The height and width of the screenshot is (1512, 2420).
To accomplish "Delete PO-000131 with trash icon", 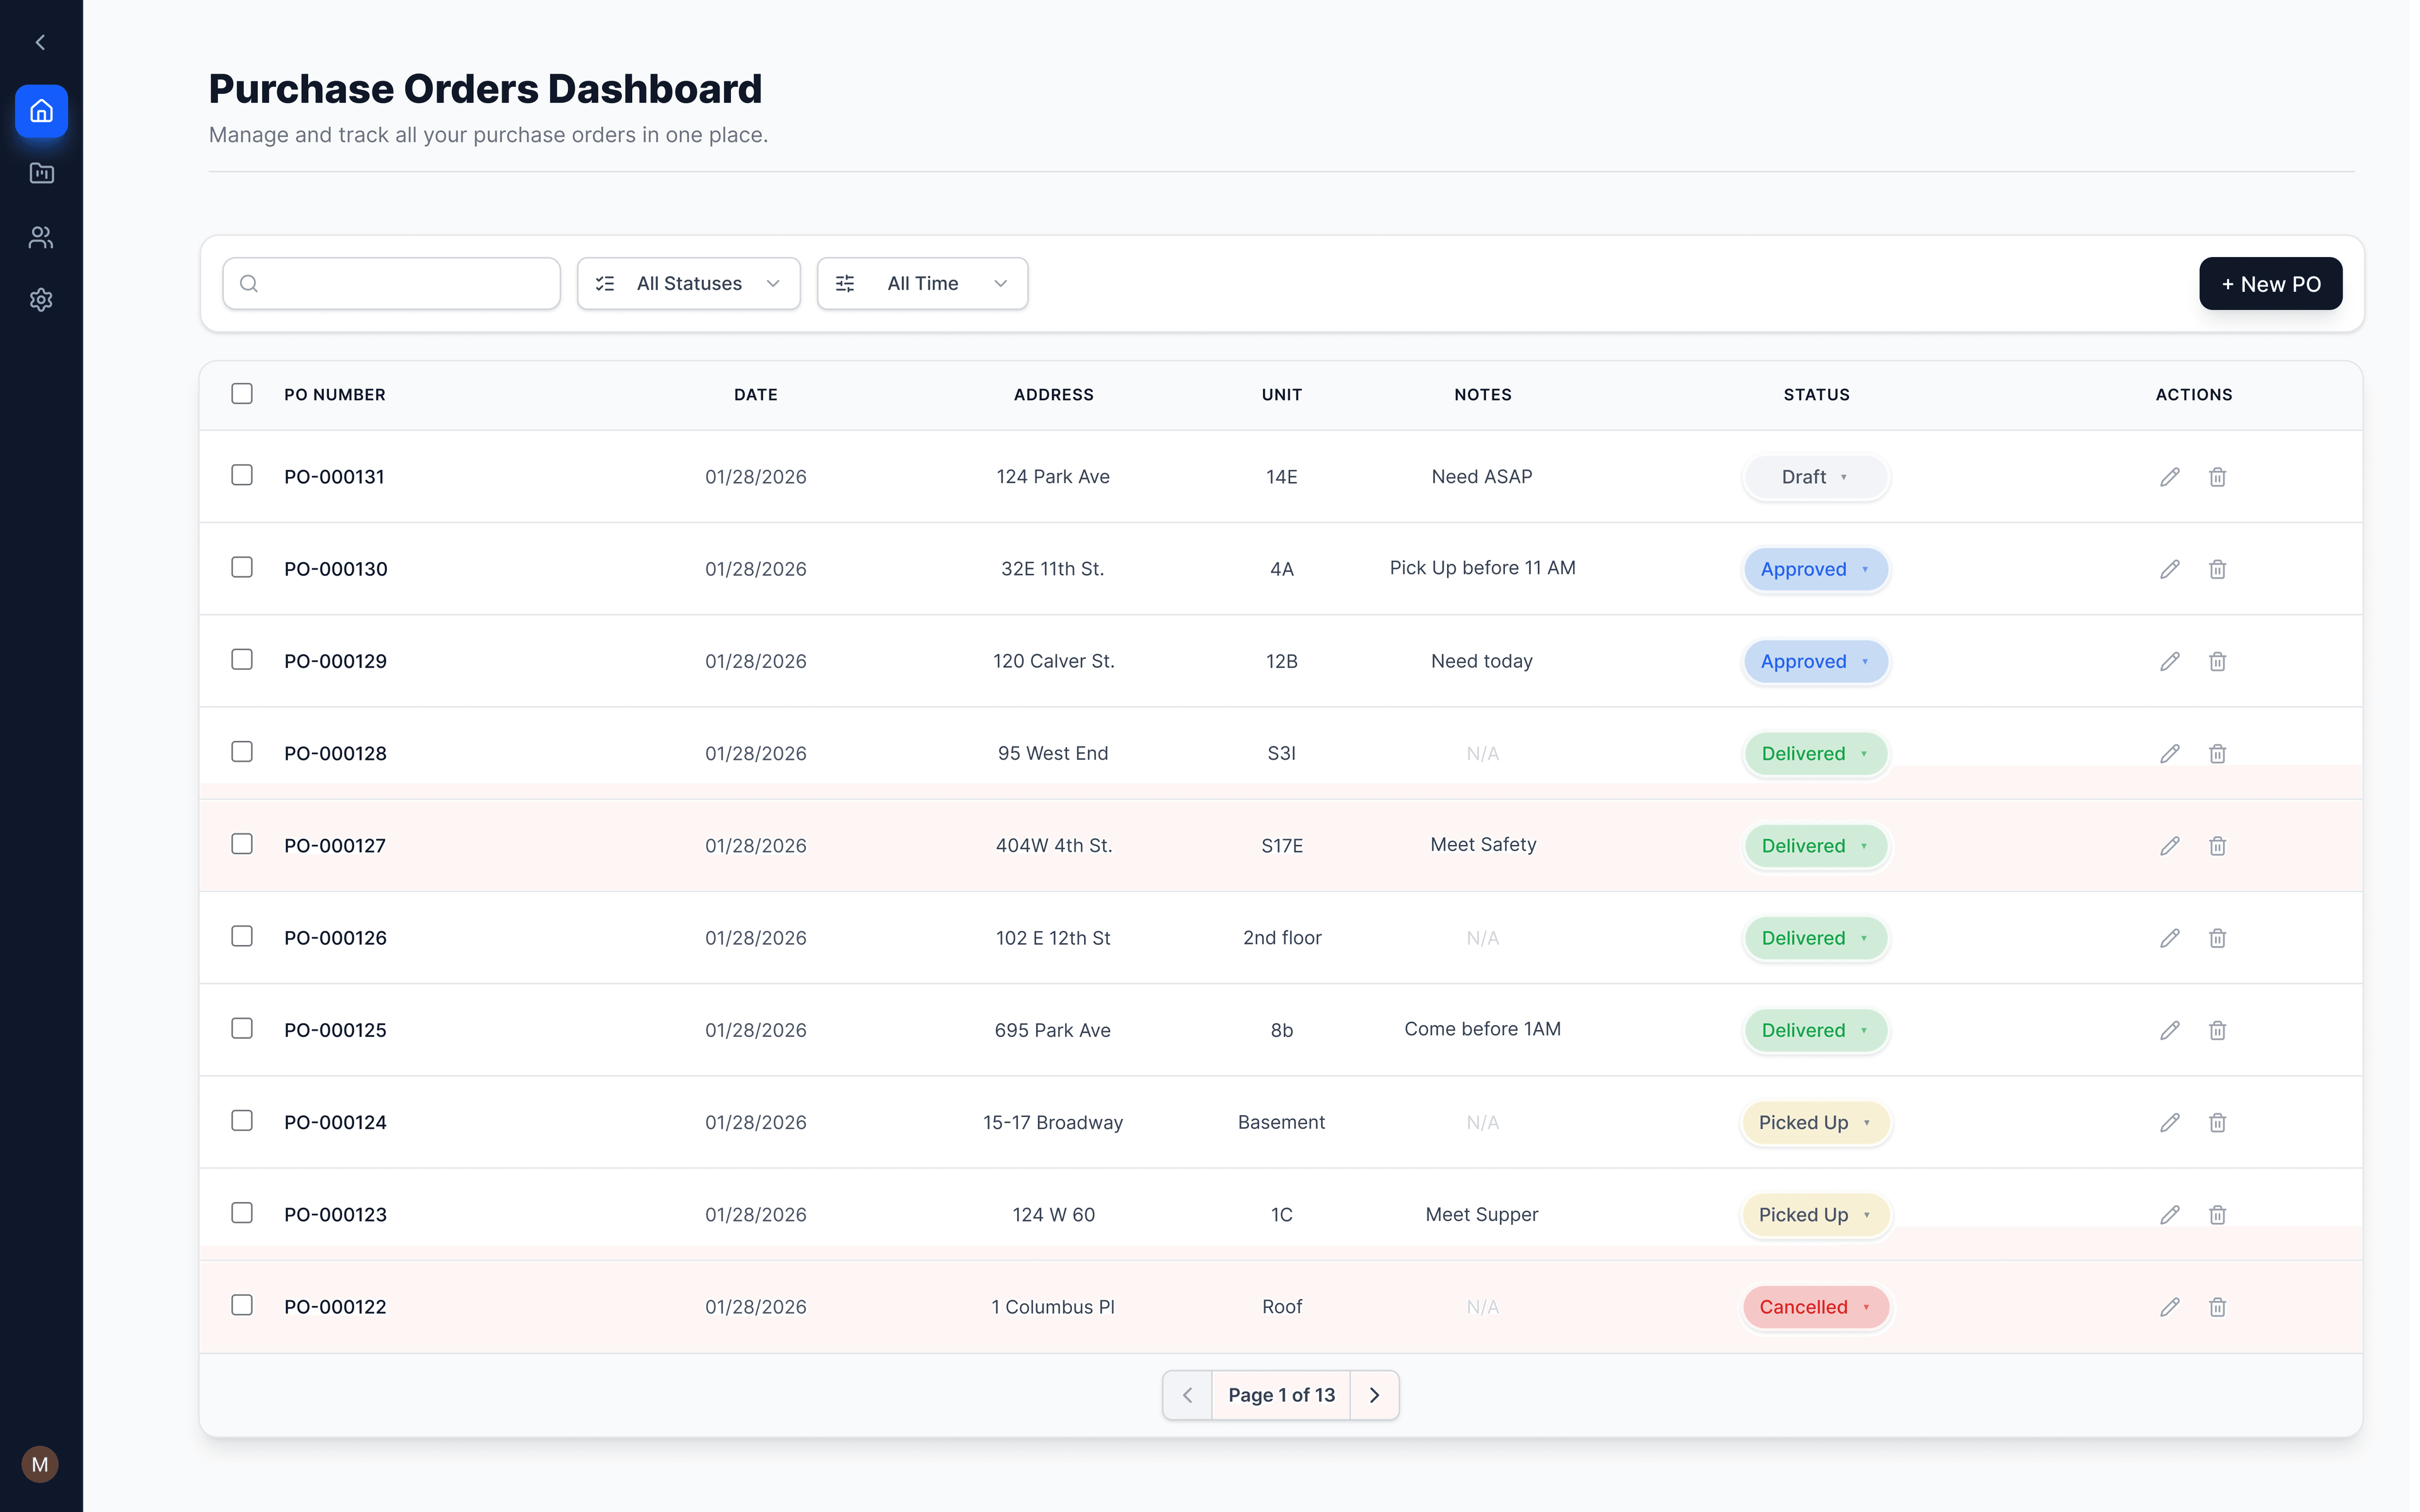I will (x=2218, y=477).
